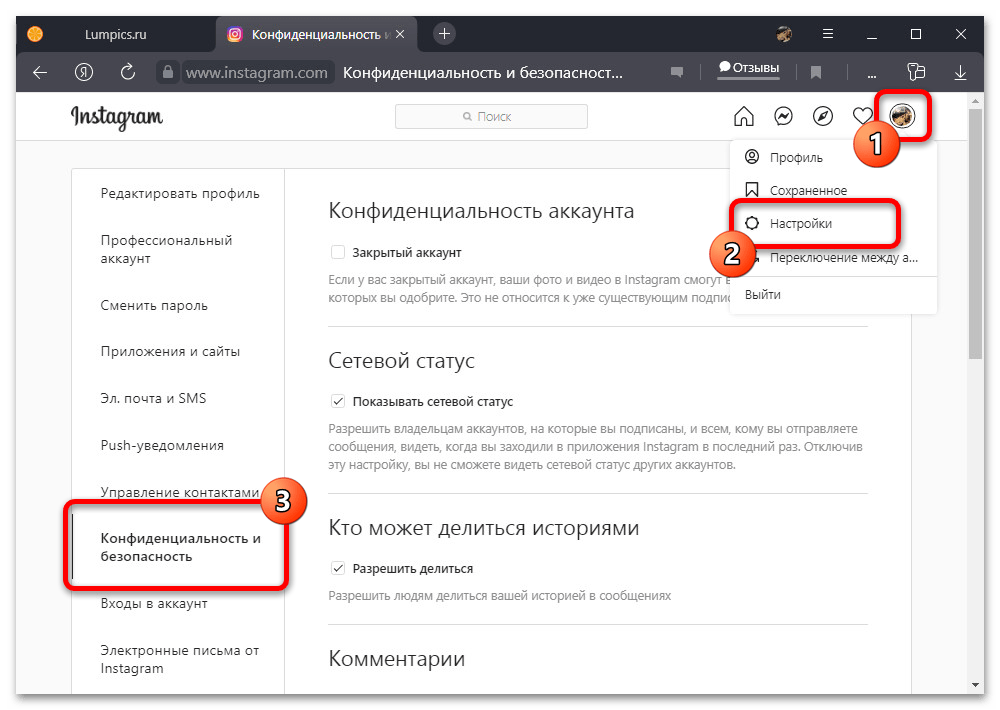Open Приложения и сайты section
Viewport: 1000px width, 710px height.
click(x=170, y=351)
